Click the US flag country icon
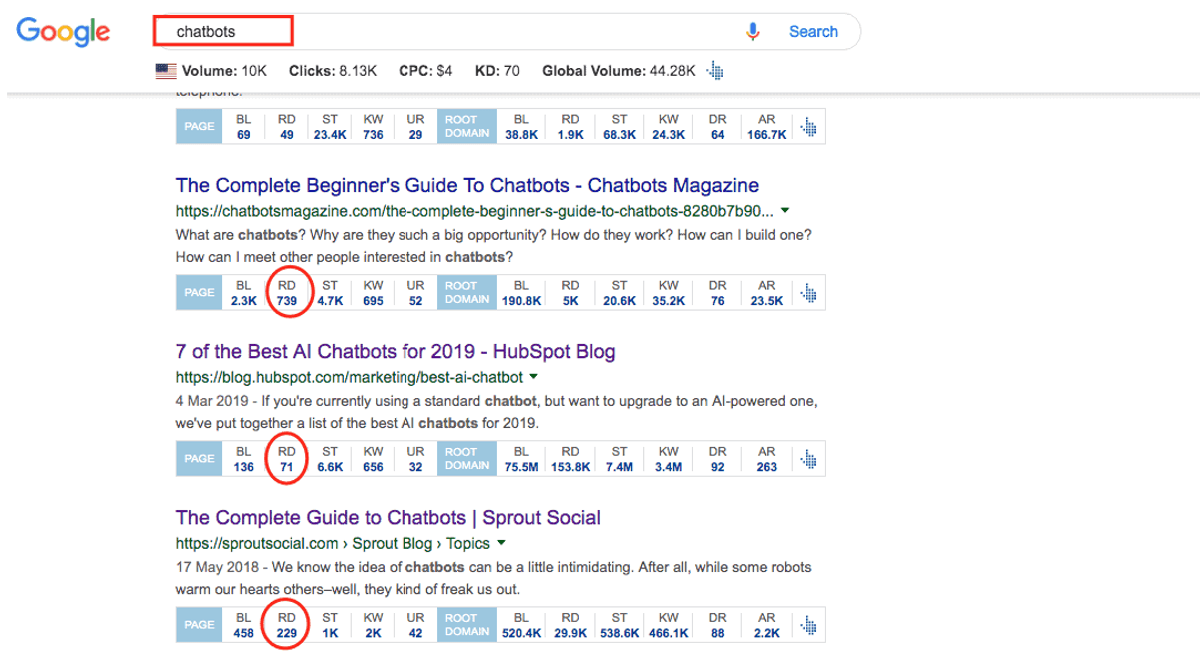Screen dimensions: 1200x669 pos(166,71)
